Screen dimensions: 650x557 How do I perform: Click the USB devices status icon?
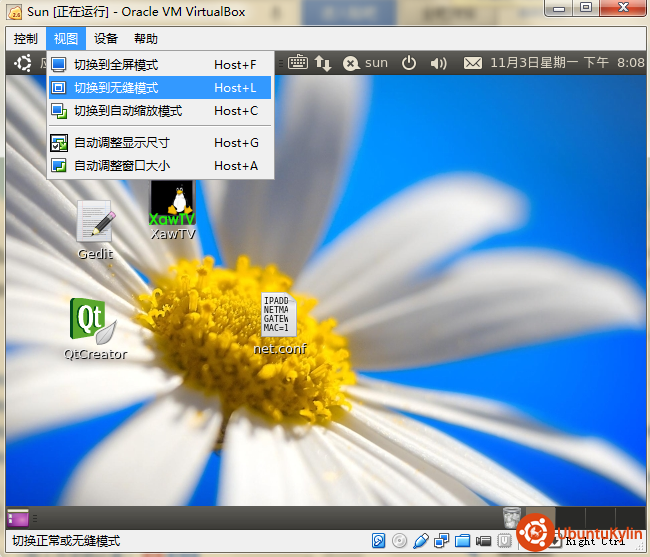tap(421, 541)
